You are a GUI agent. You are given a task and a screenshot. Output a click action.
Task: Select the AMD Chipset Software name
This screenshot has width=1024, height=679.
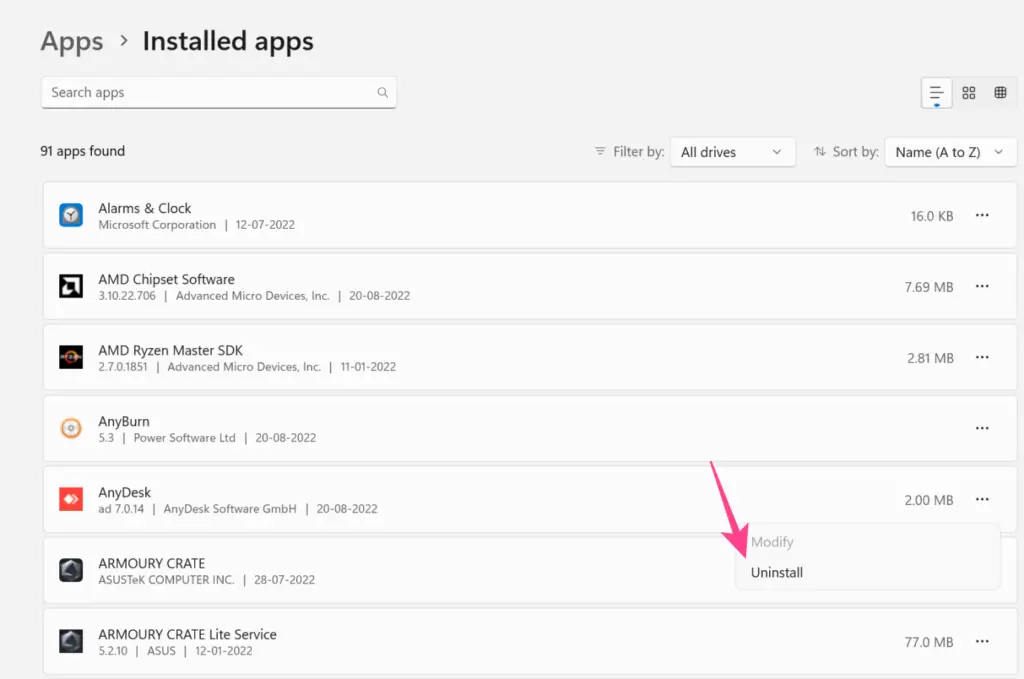point(166,279)
